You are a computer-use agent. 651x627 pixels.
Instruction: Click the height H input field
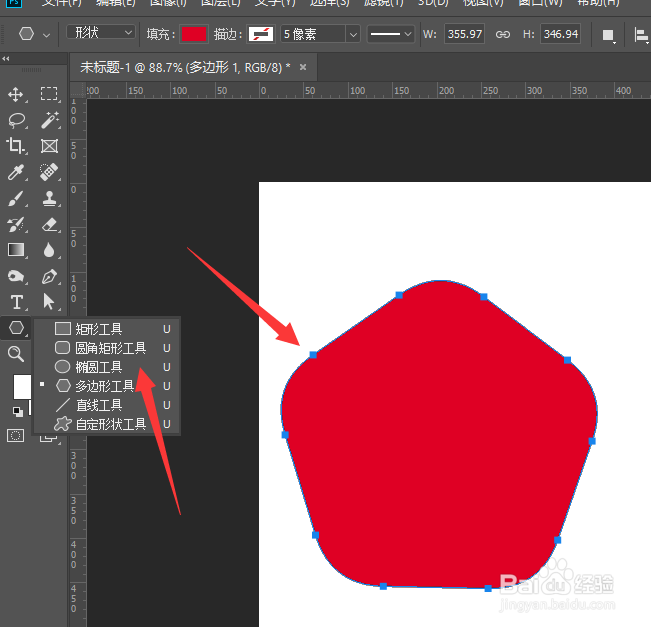(x=560, y=34)
